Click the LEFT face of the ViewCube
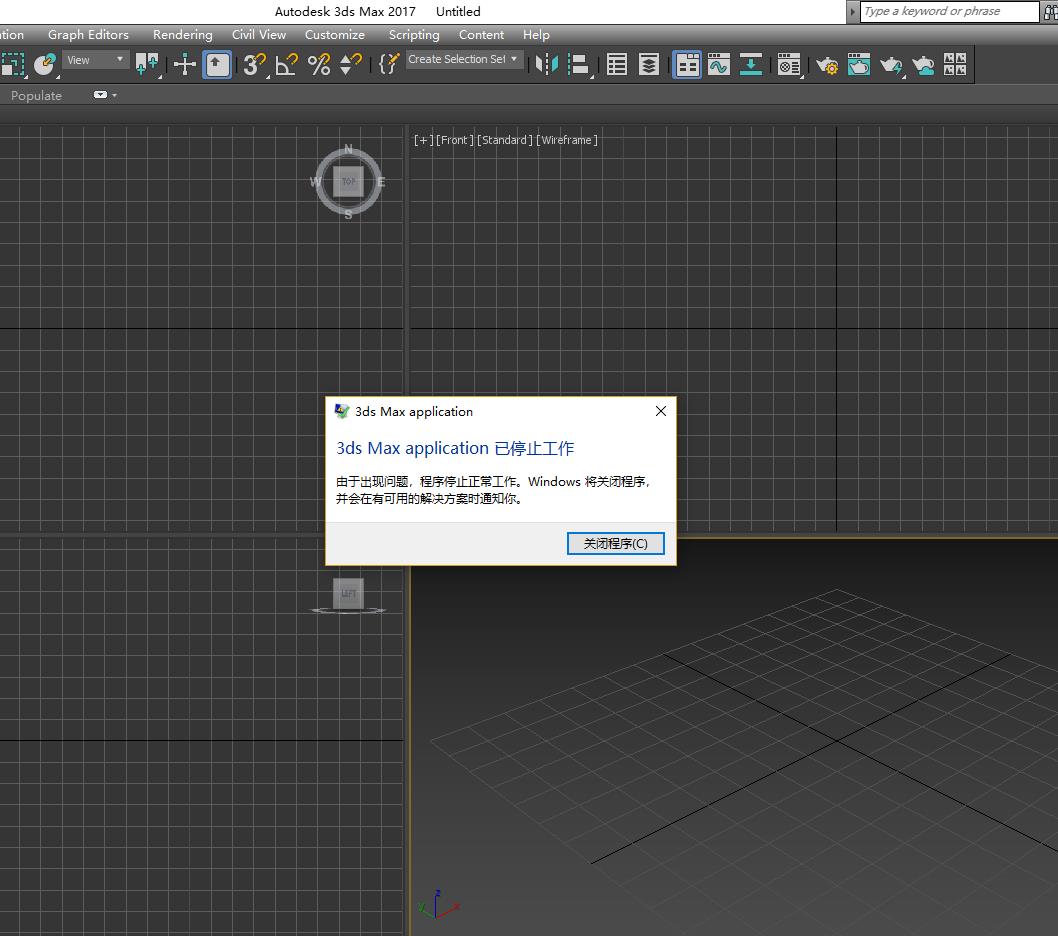 (x=348, y=593)
